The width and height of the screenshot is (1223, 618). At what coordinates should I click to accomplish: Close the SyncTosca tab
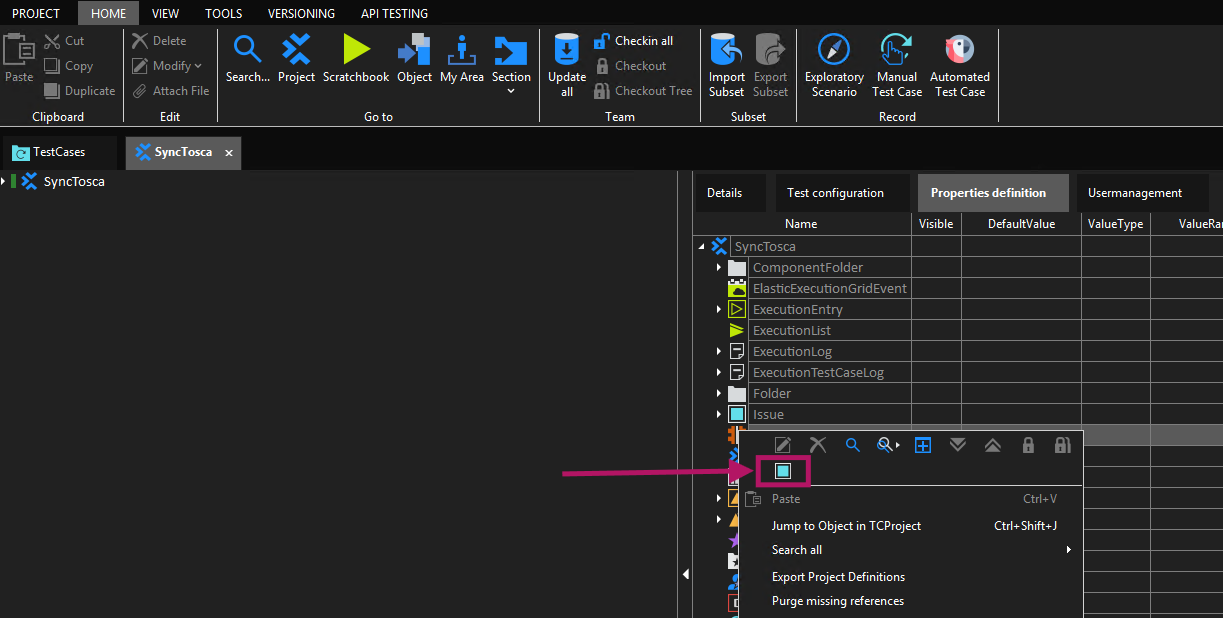pos(229,153)
